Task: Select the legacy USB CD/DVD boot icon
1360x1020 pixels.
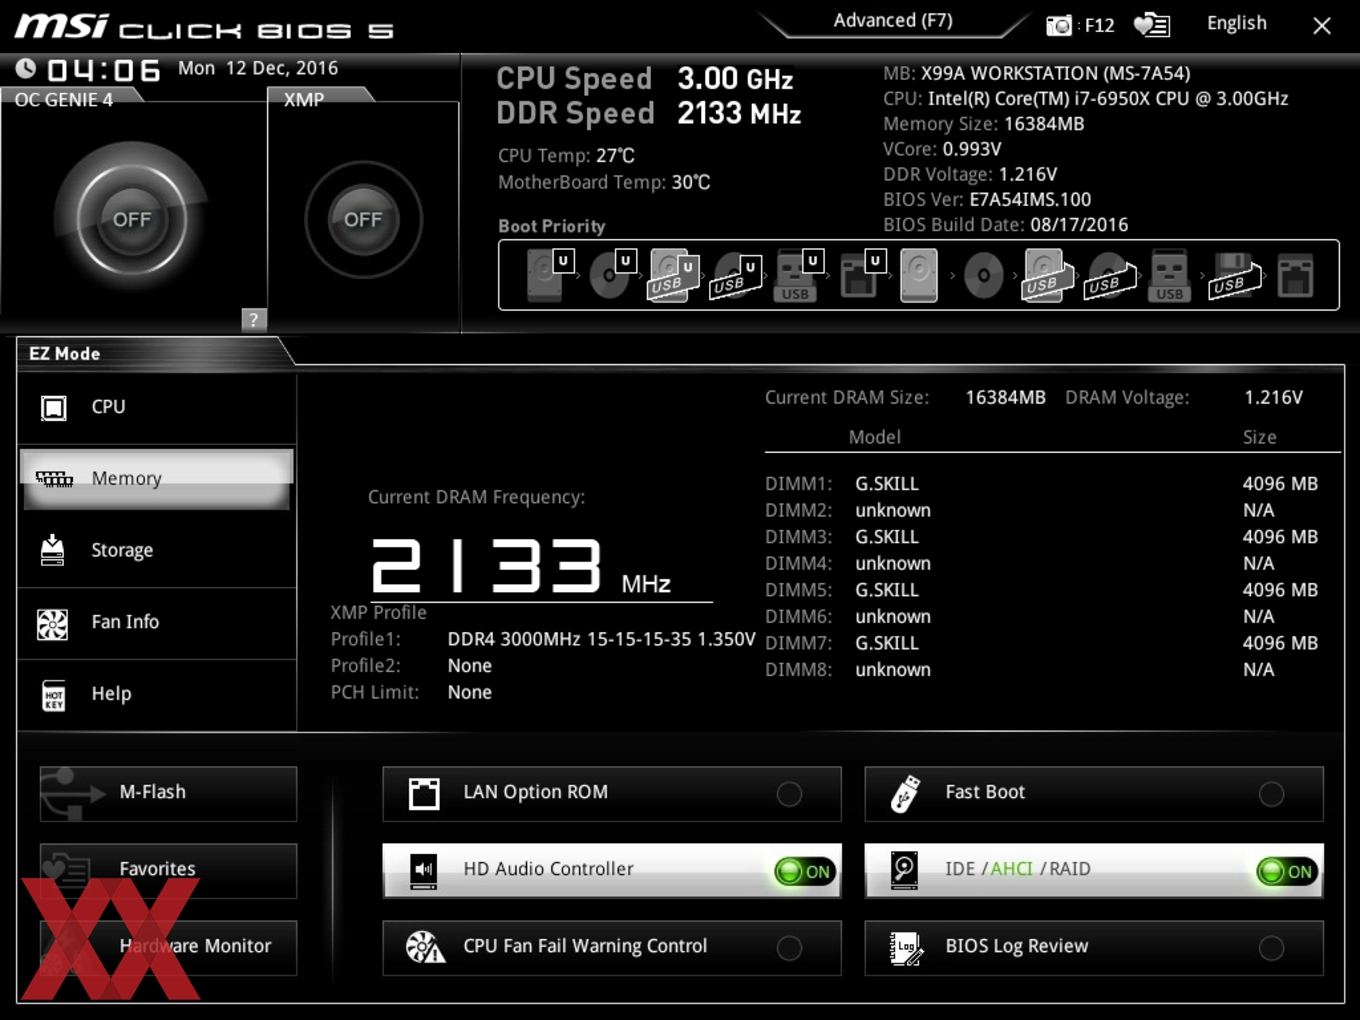Action: pyautogui.click(x=1110, y=275)
